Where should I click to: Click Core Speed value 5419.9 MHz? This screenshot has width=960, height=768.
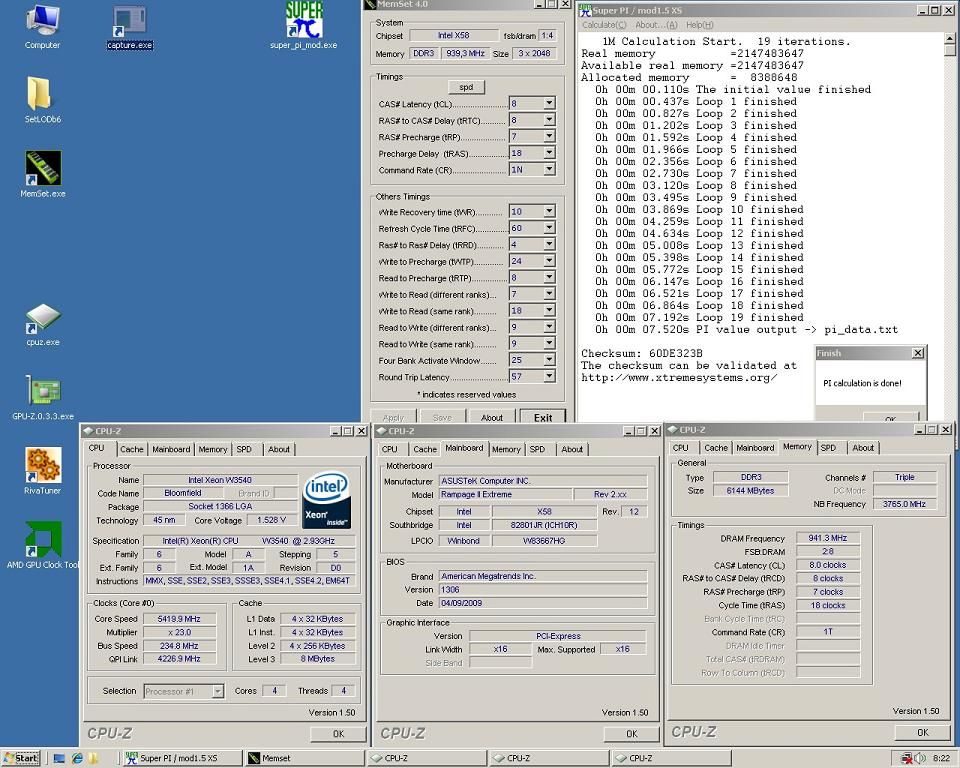[179, 619]
